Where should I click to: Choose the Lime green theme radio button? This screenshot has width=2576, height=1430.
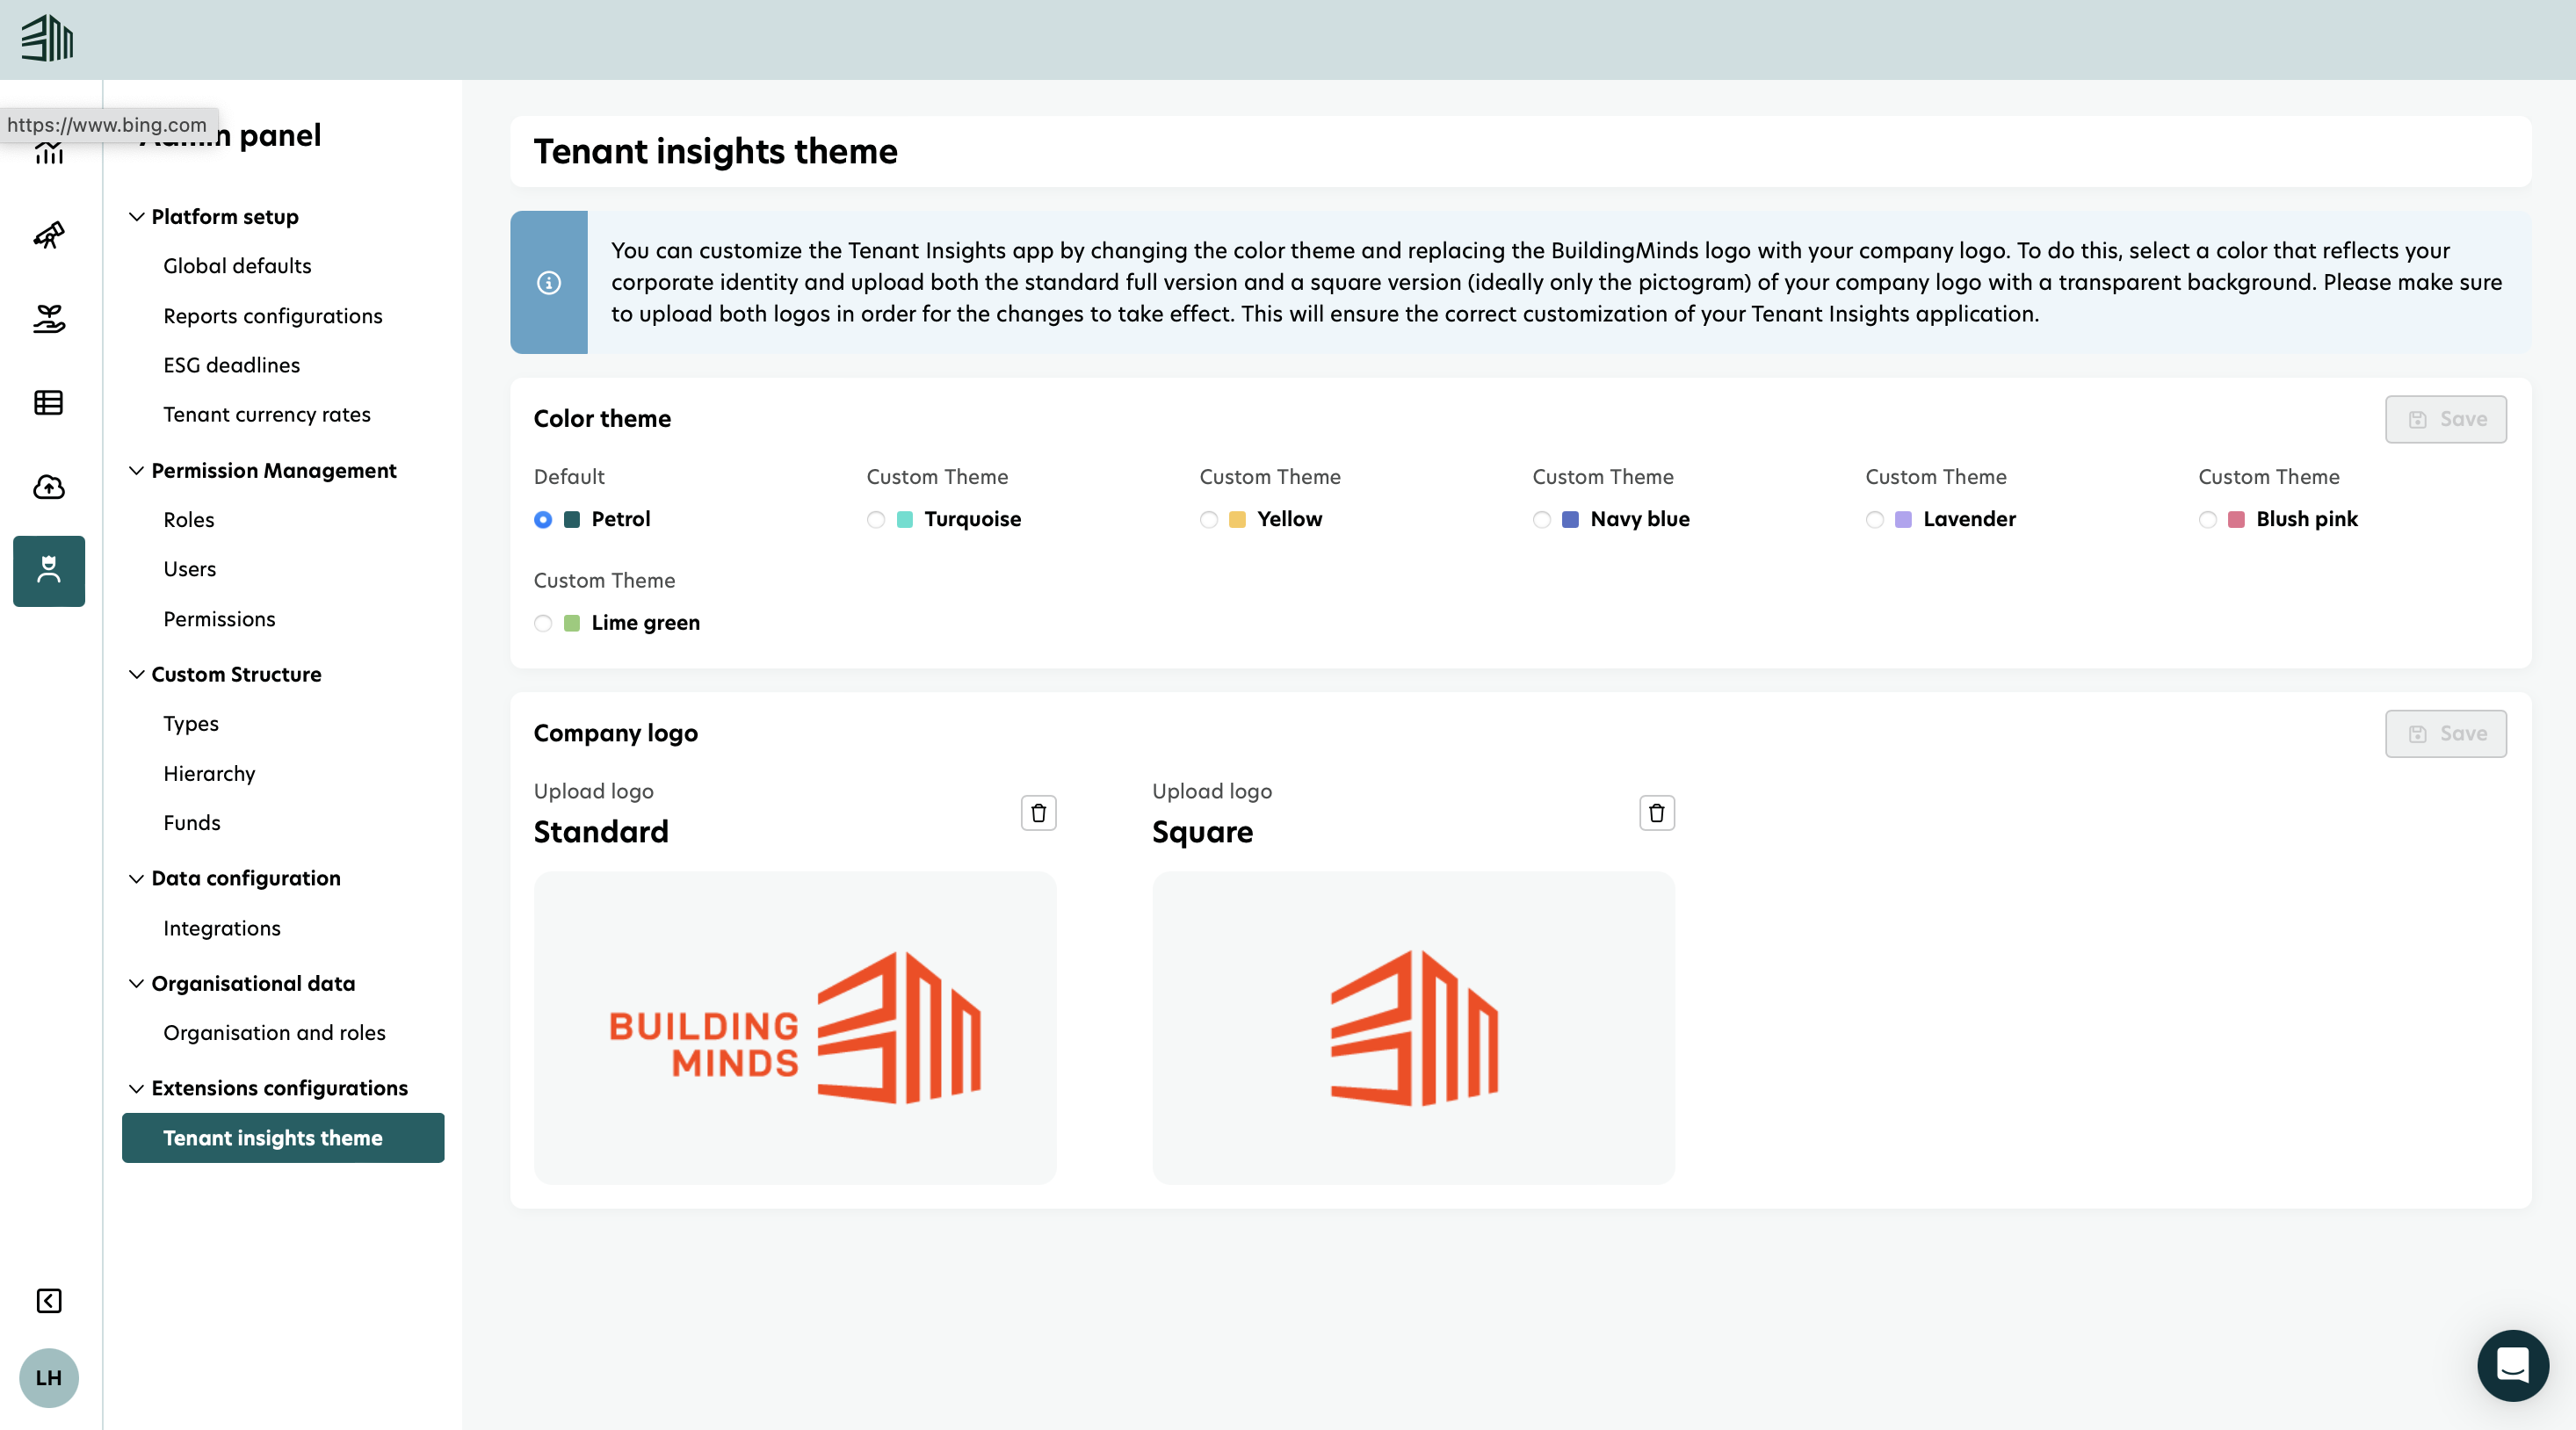coord(543,623)
